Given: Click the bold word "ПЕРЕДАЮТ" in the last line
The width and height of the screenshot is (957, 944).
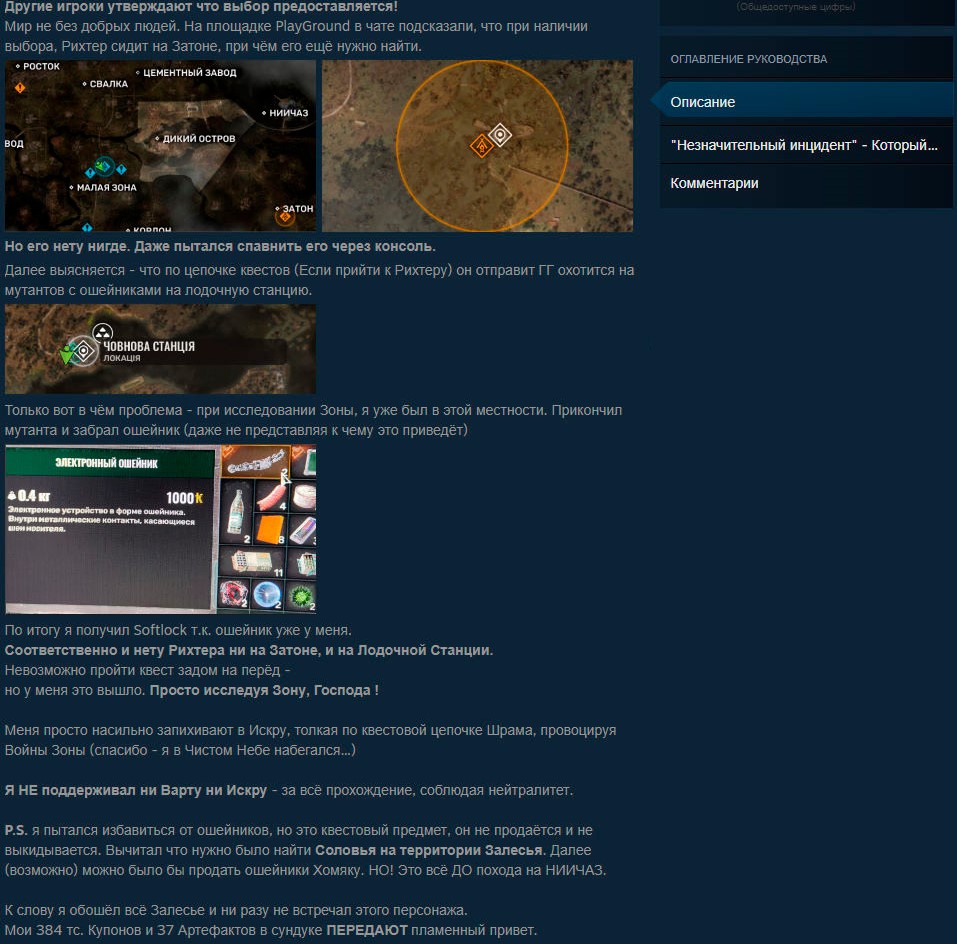Looking at the screenshot, I should (x=367, y=931).
